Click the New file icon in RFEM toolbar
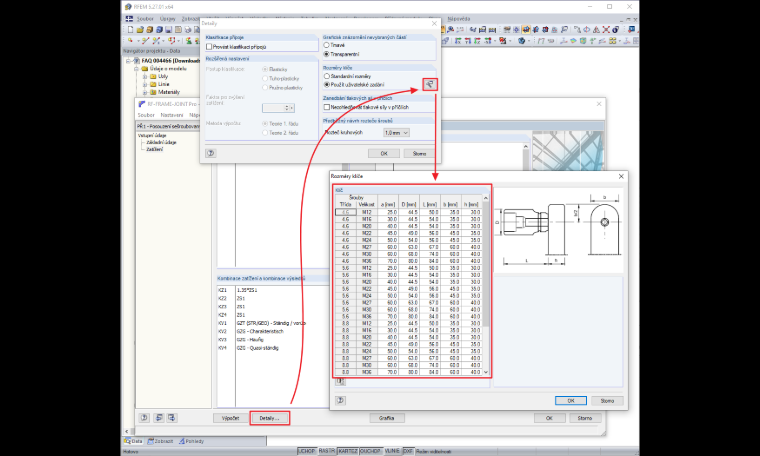Viewport: 760px width, 456px height. click(x=130, y=30)
